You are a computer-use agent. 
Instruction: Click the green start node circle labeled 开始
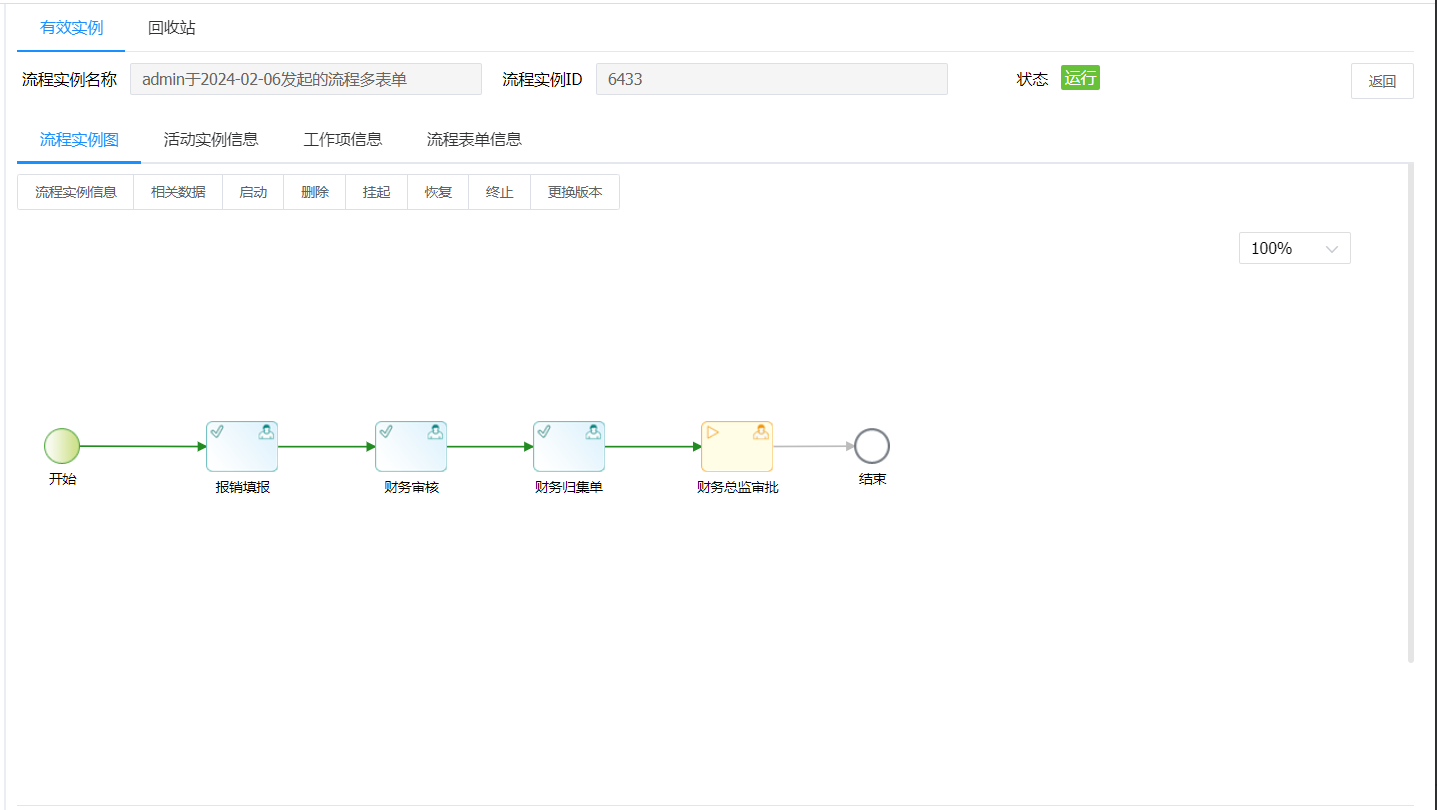pos(62,446)
